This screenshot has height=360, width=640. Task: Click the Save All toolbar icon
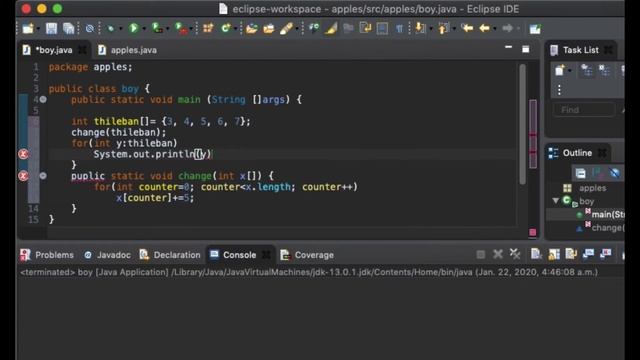[68, 28]
